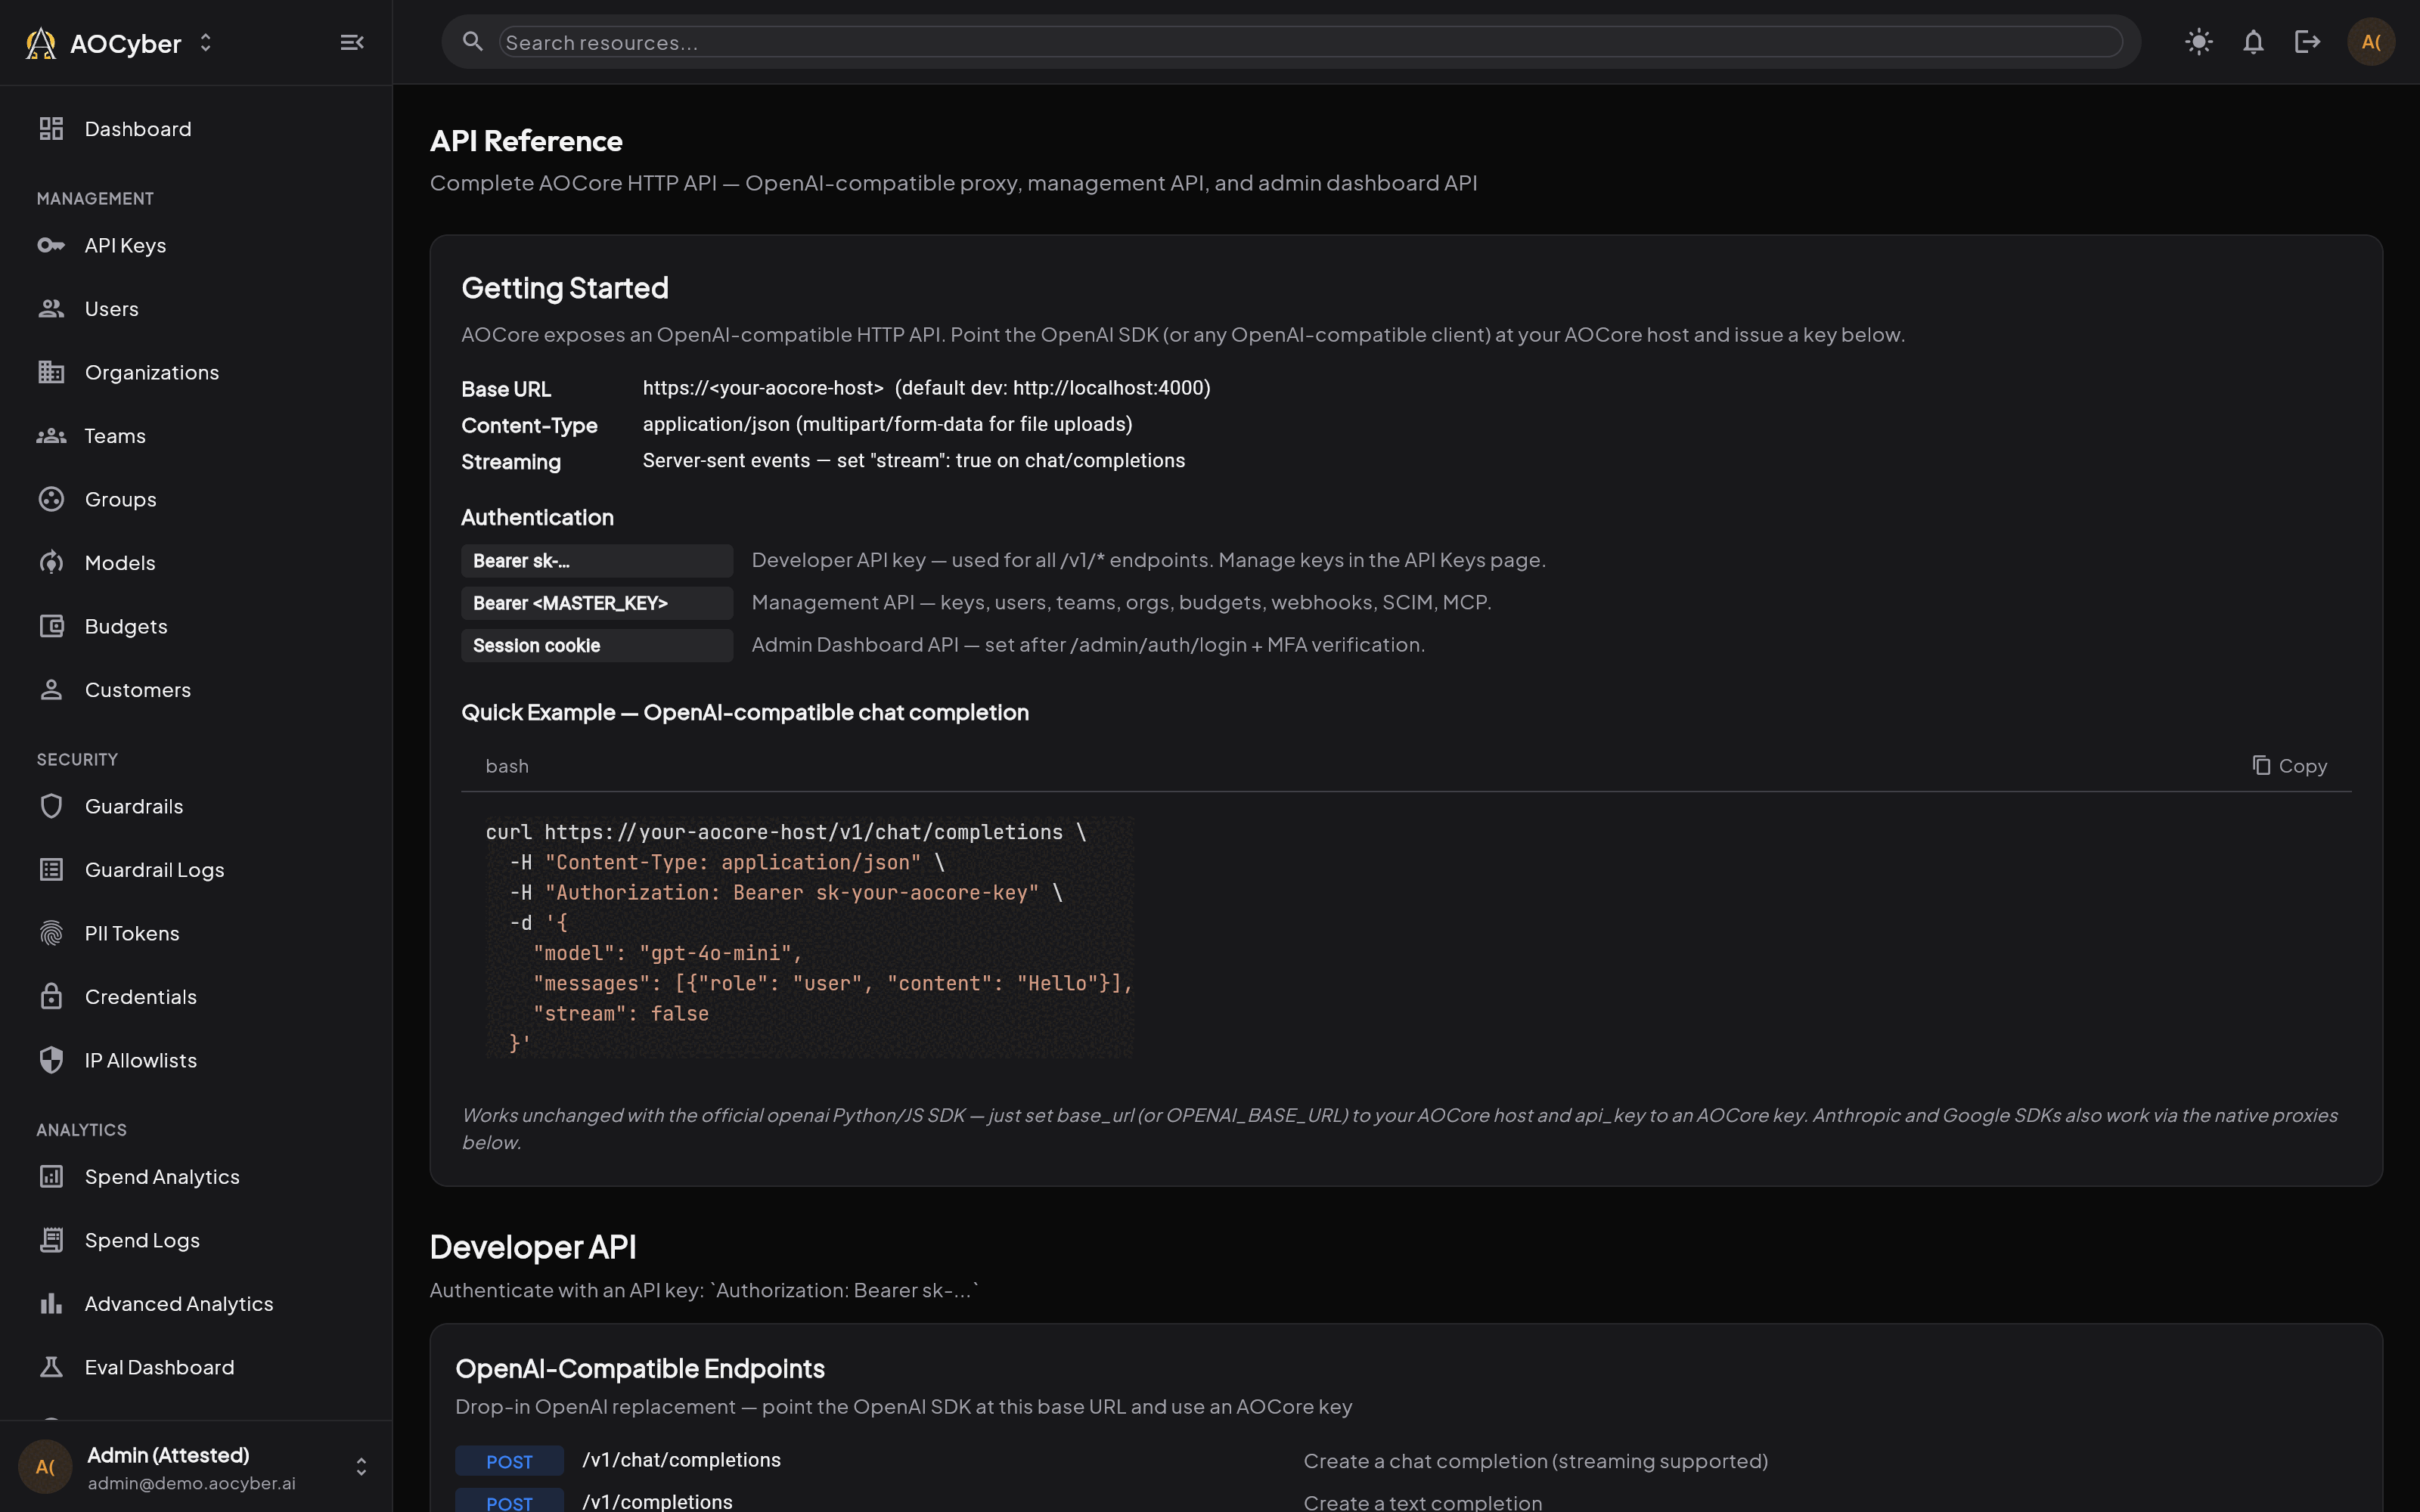
Task: Click the admin@demo.aocyber.ai email text
Action: (x=191, y=1483)
